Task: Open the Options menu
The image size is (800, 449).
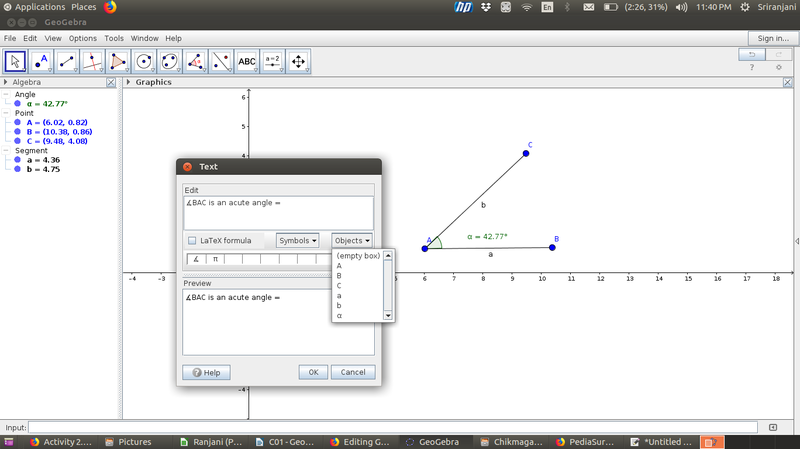Action: click(83, 38)
